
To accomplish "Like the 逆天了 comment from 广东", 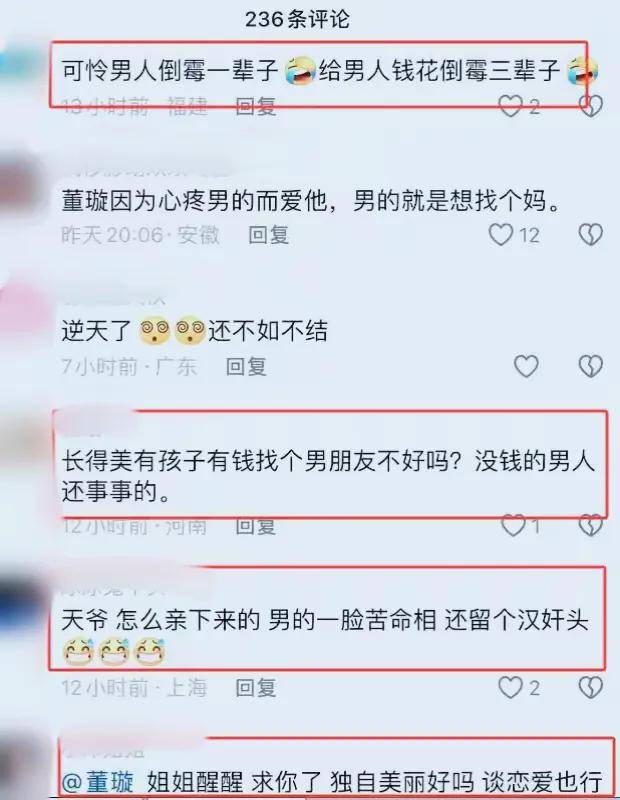I will pos(526,367).
